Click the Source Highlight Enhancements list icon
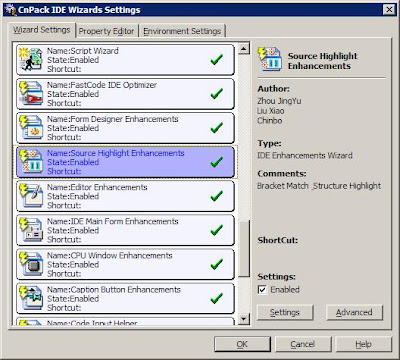The height and width of the screenshot is (360, 400). [x=31, y=162]
